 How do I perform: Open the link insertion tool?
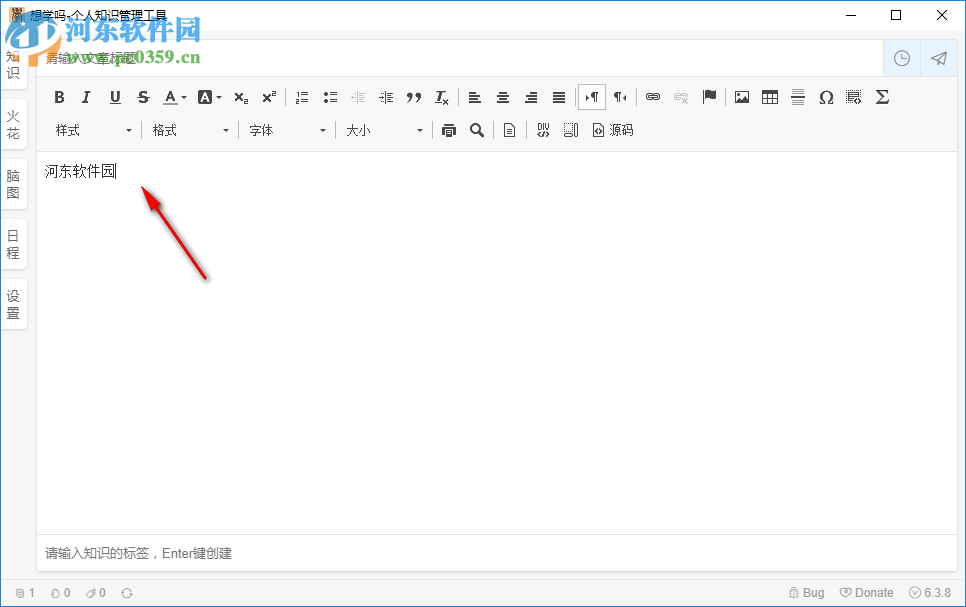click(652, 97)
